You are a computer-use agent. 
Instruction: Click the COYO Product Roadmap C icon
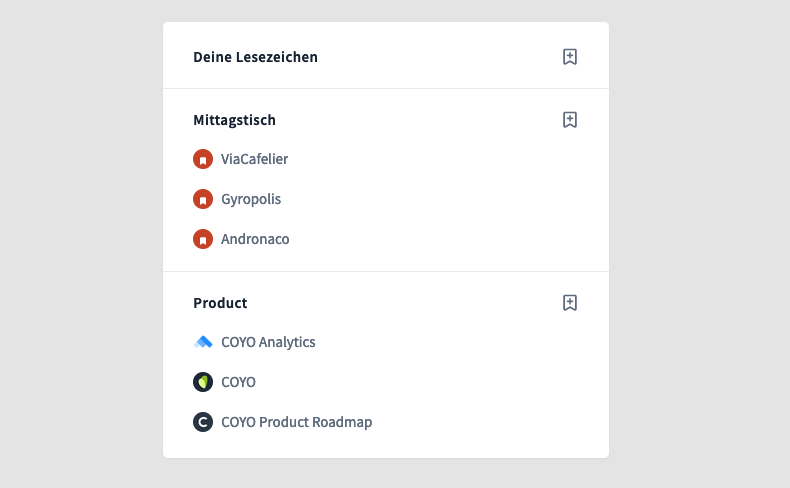click(203, 422)
